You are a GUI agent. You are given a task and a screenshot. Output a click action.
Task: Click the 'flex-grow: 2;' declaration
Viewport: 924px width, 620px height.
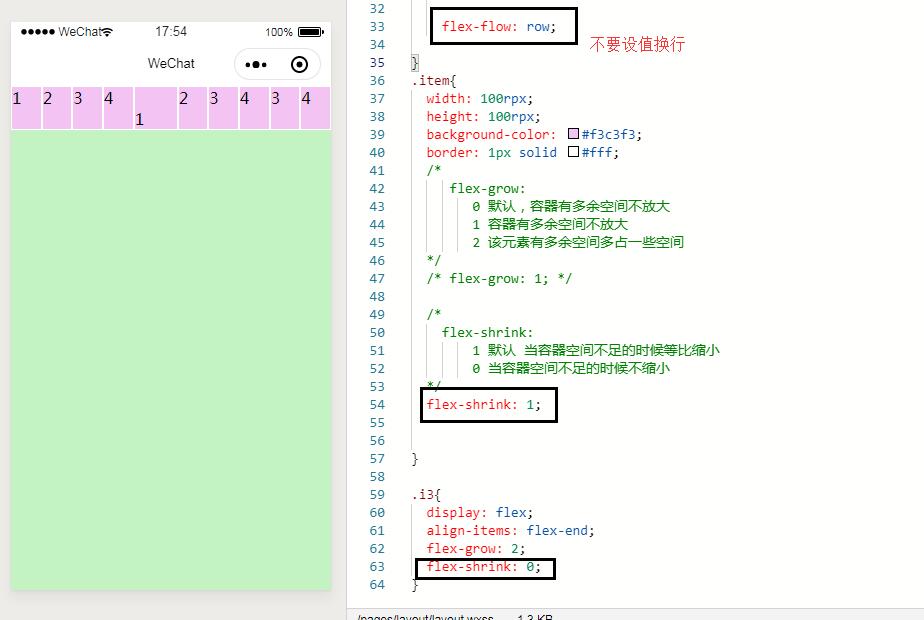(x=476, y=549)
